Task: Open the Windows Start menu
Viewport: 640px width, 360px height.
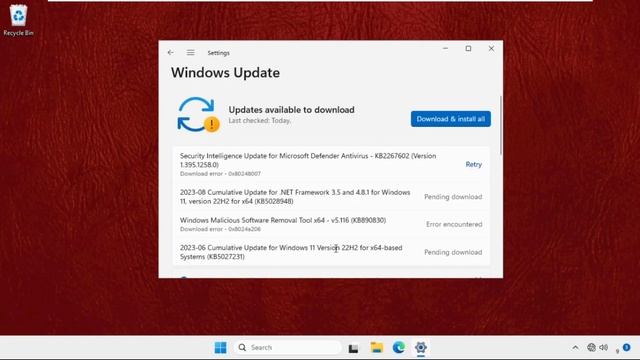Action: (x=220, y=347)
